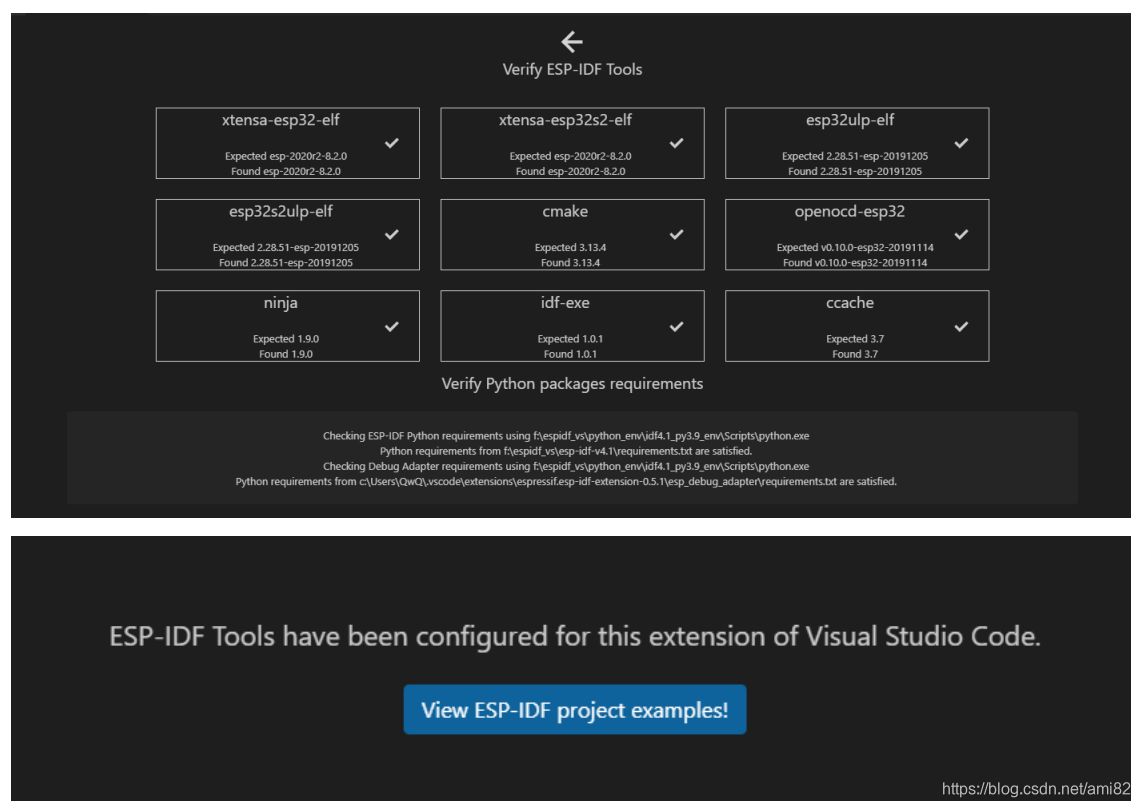Viewport: 1141px width, 808px height.
Task: Click the esp-idf-v4.1 requirements.txt satisfied line
Action: [x=566, y=451]
